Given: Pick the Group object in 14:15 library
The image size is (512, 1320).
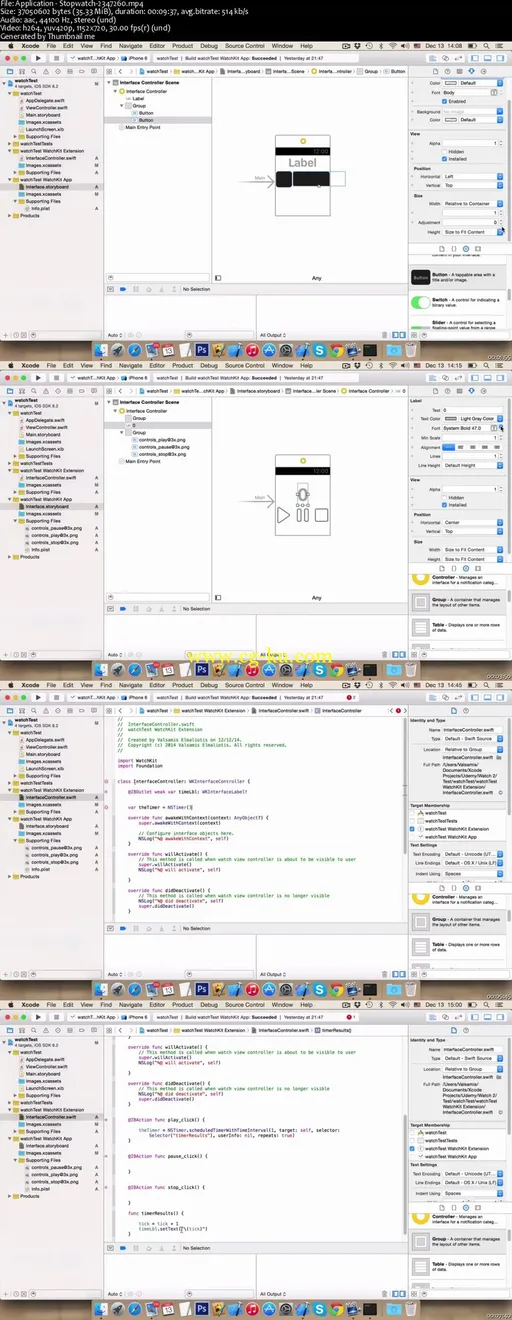Looking at the screenshot, I should (x=458, y=601).
